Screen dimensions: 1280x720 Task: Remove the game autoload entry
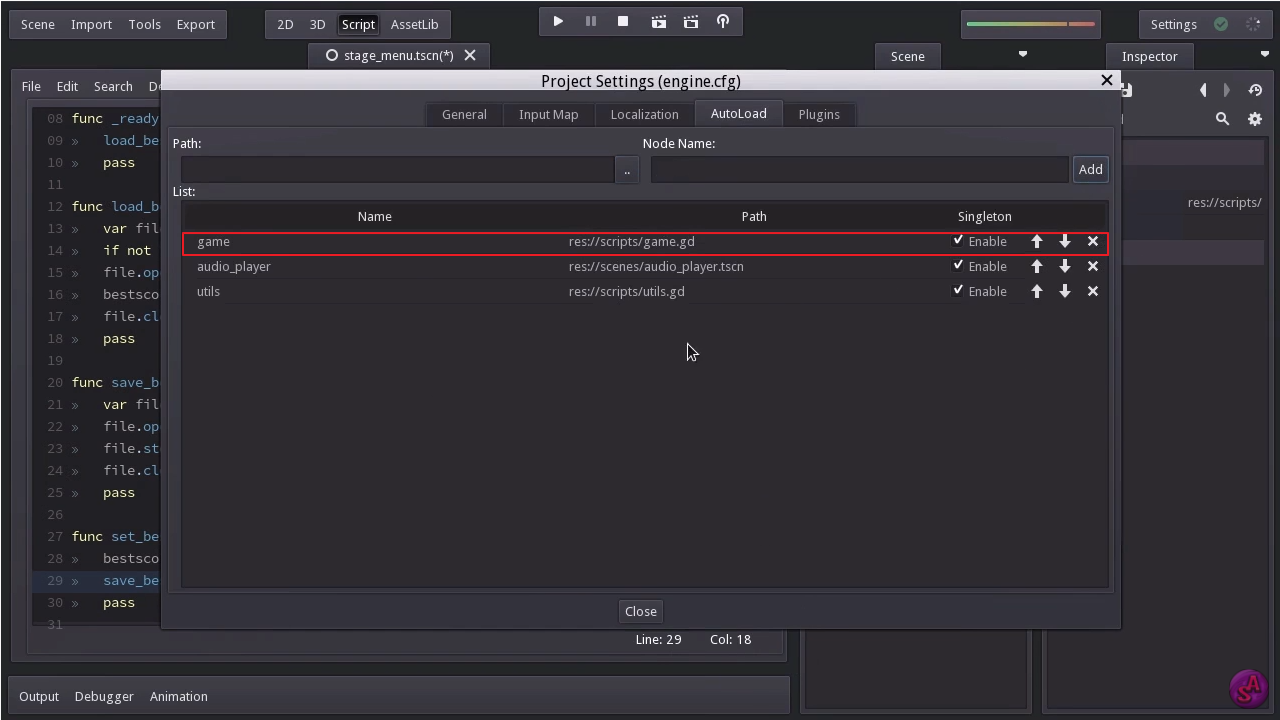pyautogui.click(x=1093, y=241)
